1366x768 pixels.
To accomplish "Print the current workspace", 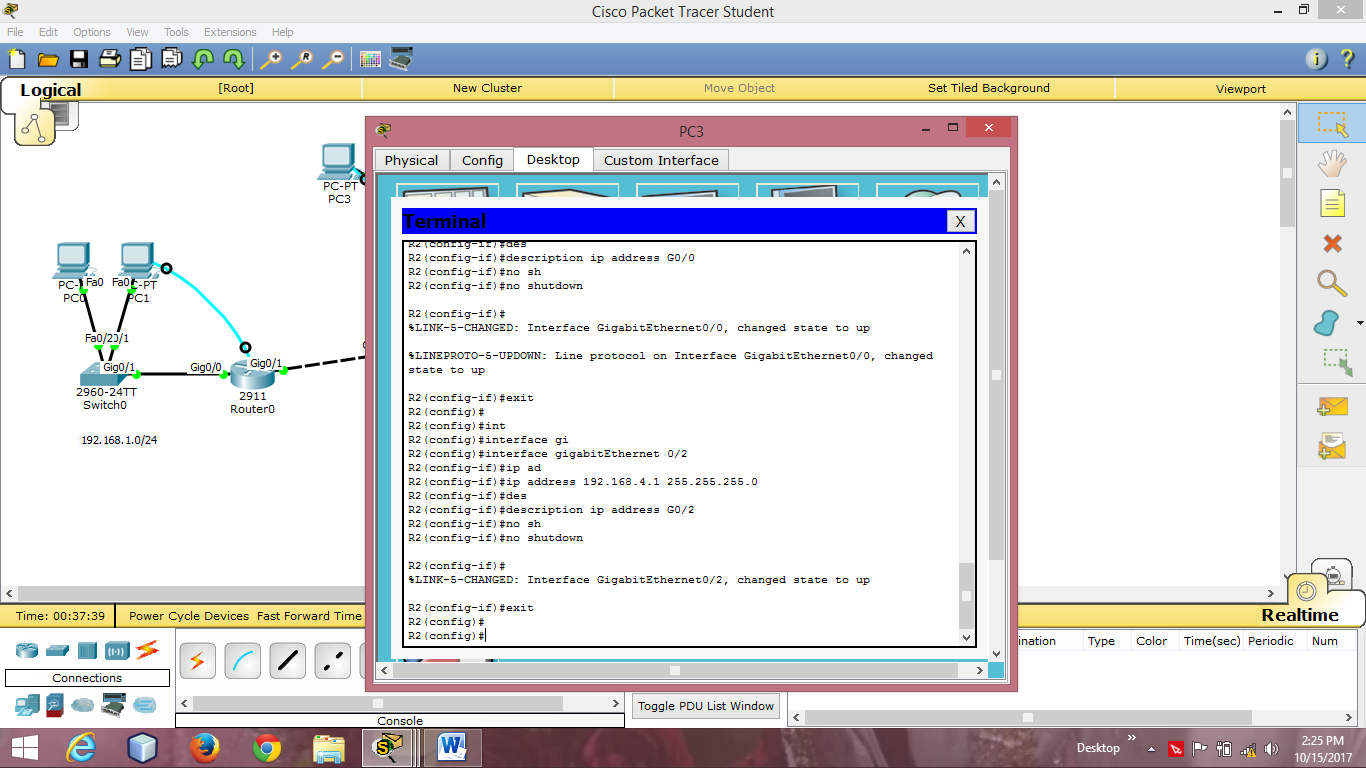I will (x=110, y=59).
